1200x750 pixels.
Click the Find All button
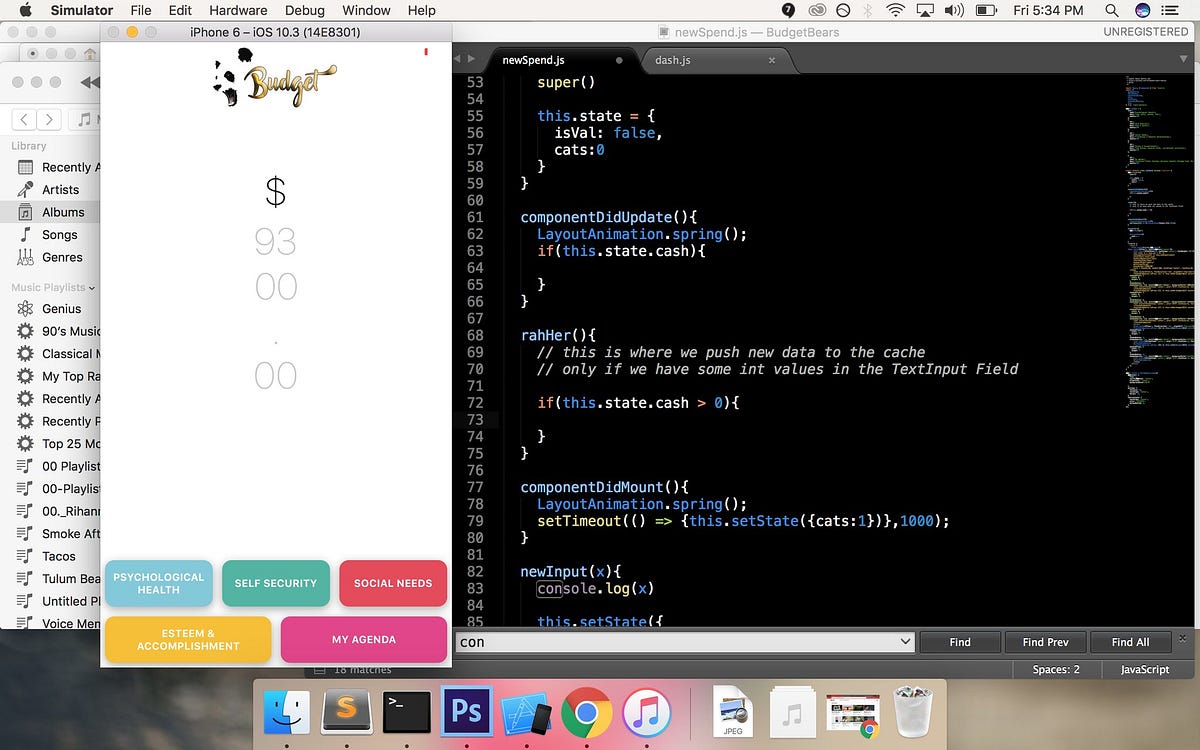coord(1131,641)
